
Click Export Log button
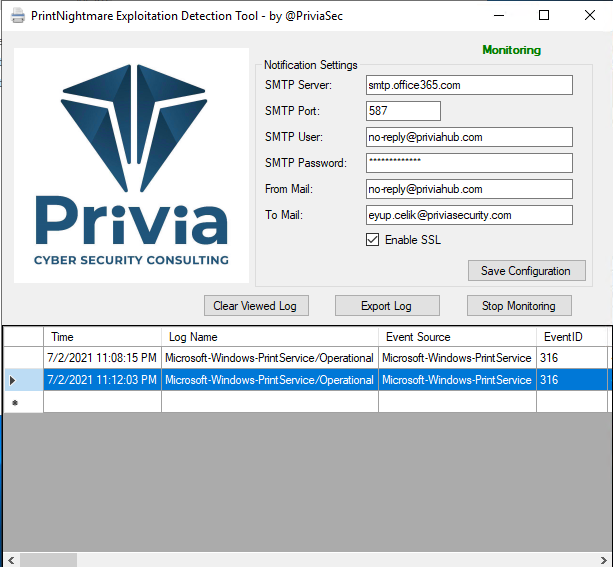point(387,306)
